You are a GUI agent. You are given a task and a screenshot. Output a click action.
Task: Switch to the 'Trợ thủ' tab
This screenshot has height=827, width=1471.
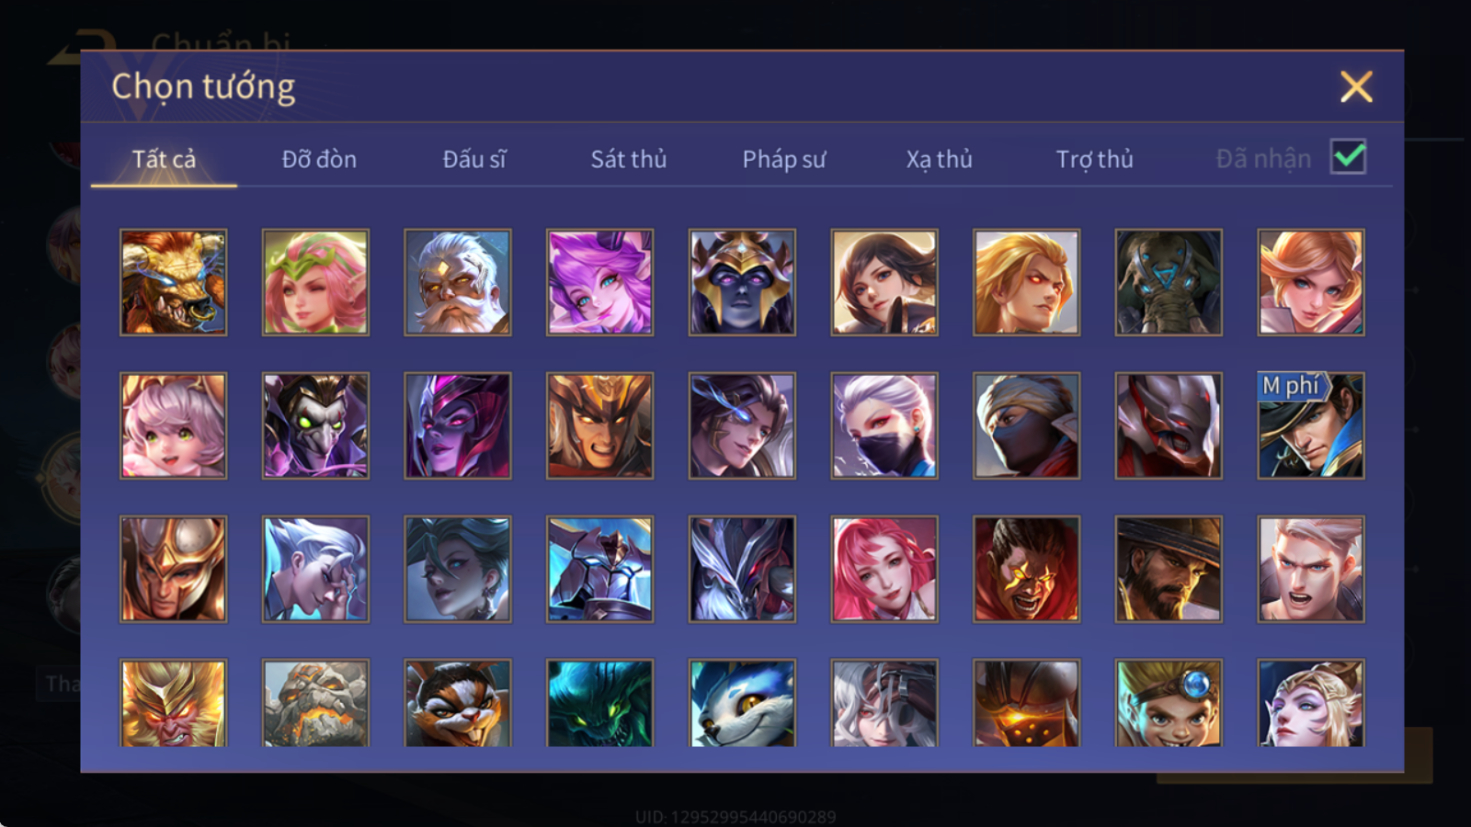(x=1095, y=159)
